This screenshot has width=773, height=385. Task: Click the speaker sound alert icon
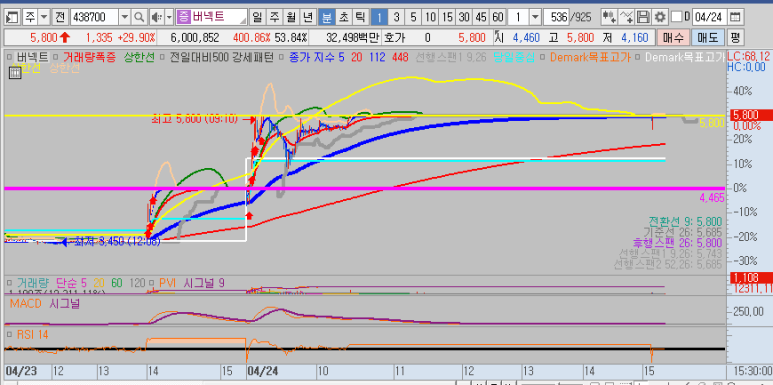point(157,17)
